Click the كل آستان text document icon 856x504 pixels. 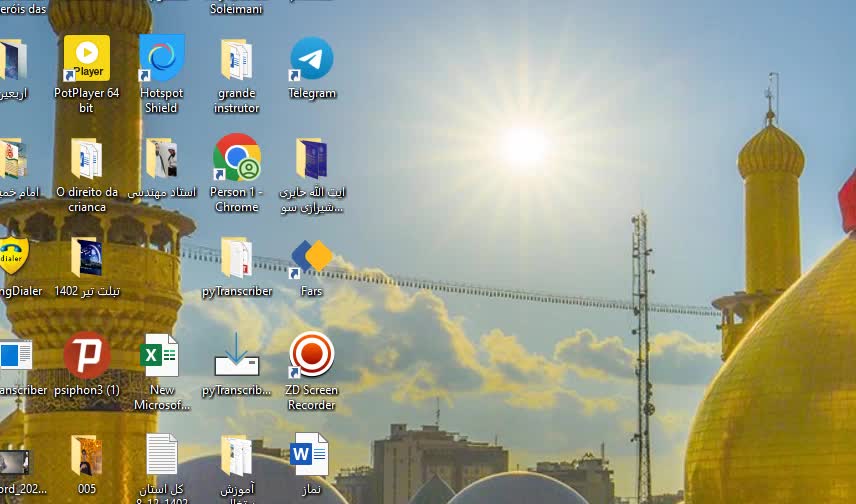pyautogui.click(x=161, y=455)
